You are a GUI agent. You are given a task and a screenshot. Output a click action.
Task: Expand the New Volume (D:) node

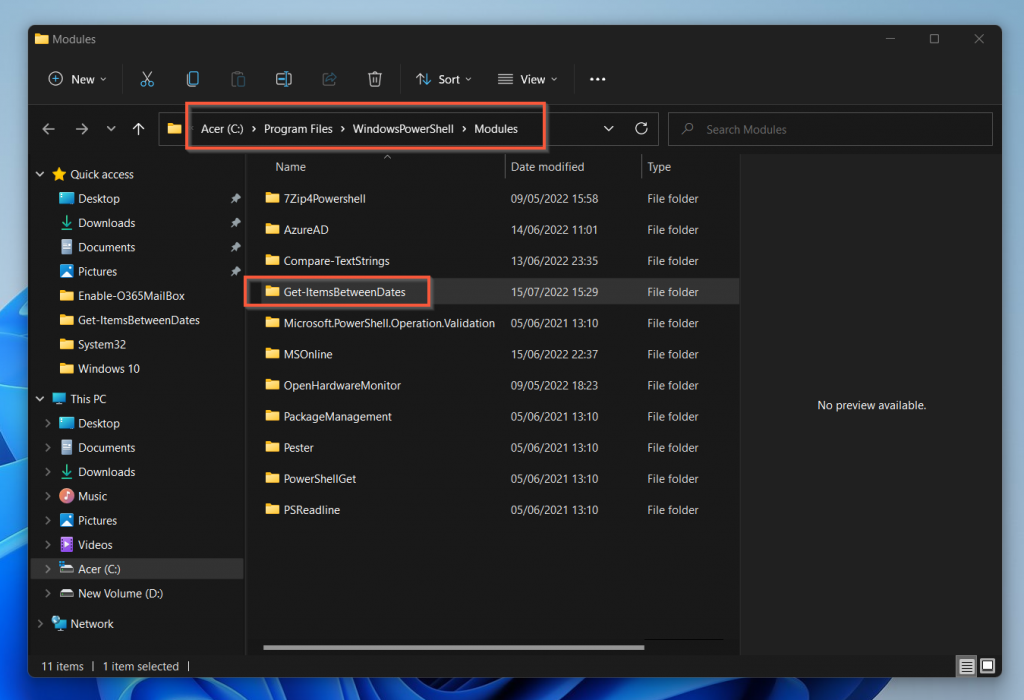[x=48, y=593]
